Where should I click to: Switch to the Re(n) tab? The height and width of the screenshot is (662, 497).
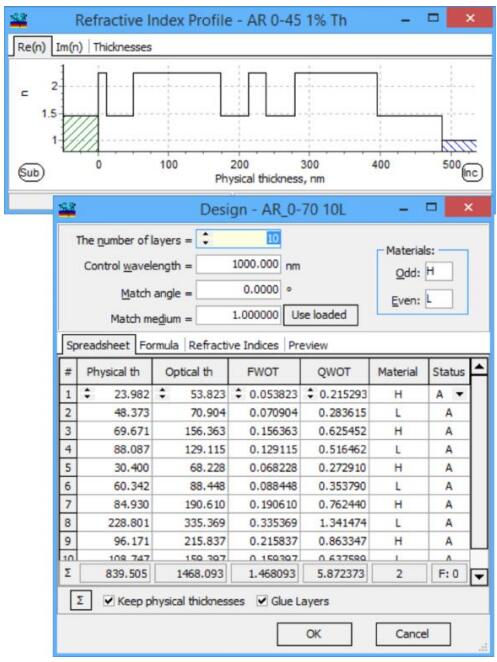32,46
